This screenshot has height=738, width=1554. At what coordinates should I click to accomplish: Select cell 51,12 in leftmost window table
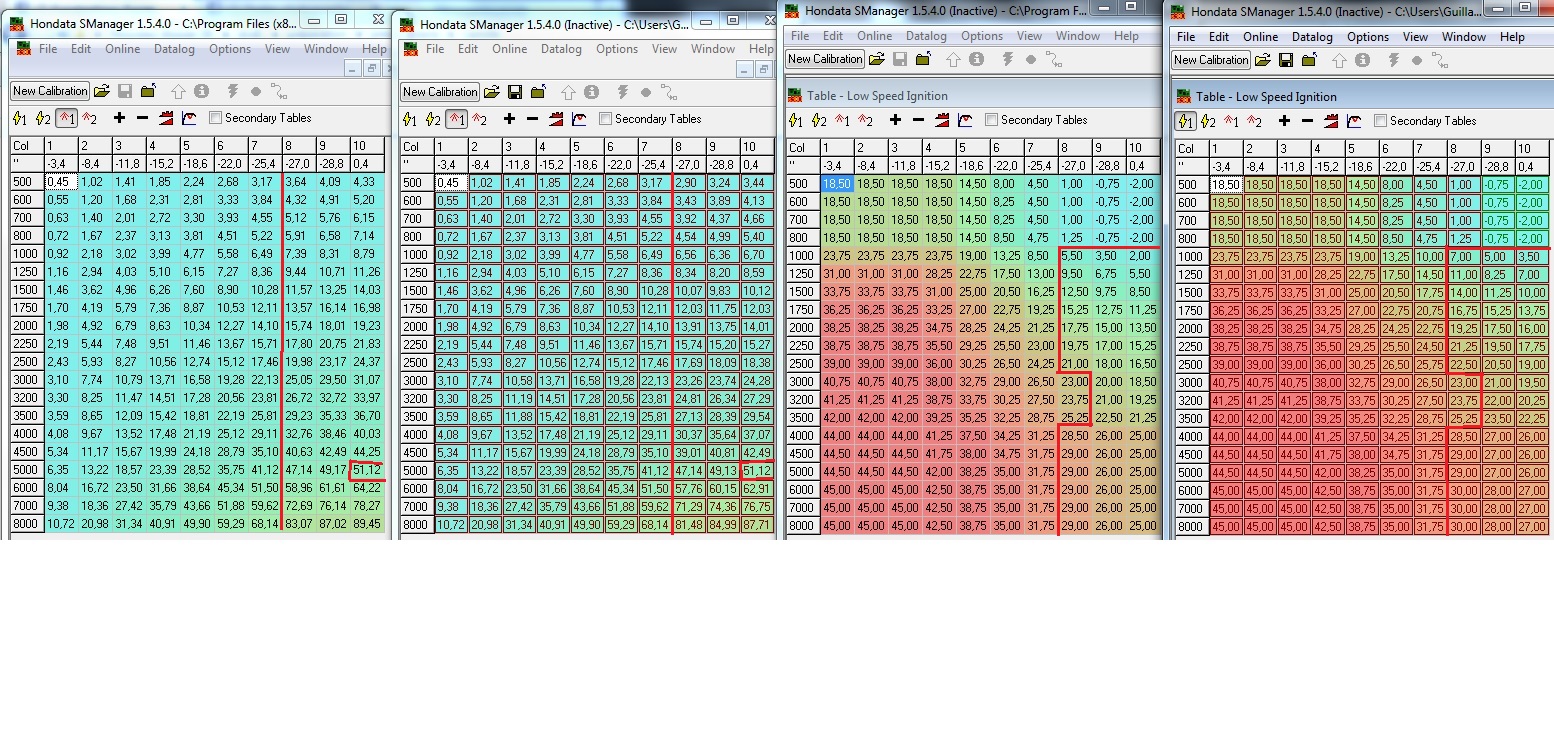tap(366, 470)
